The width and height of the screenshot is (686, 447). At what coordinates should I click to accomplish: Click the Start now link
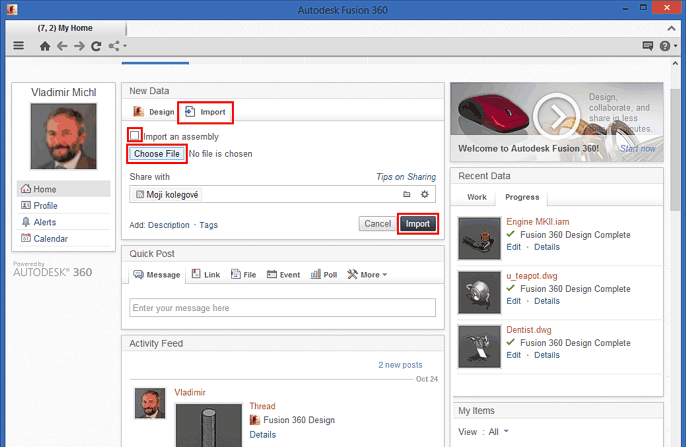coord(637,149)
